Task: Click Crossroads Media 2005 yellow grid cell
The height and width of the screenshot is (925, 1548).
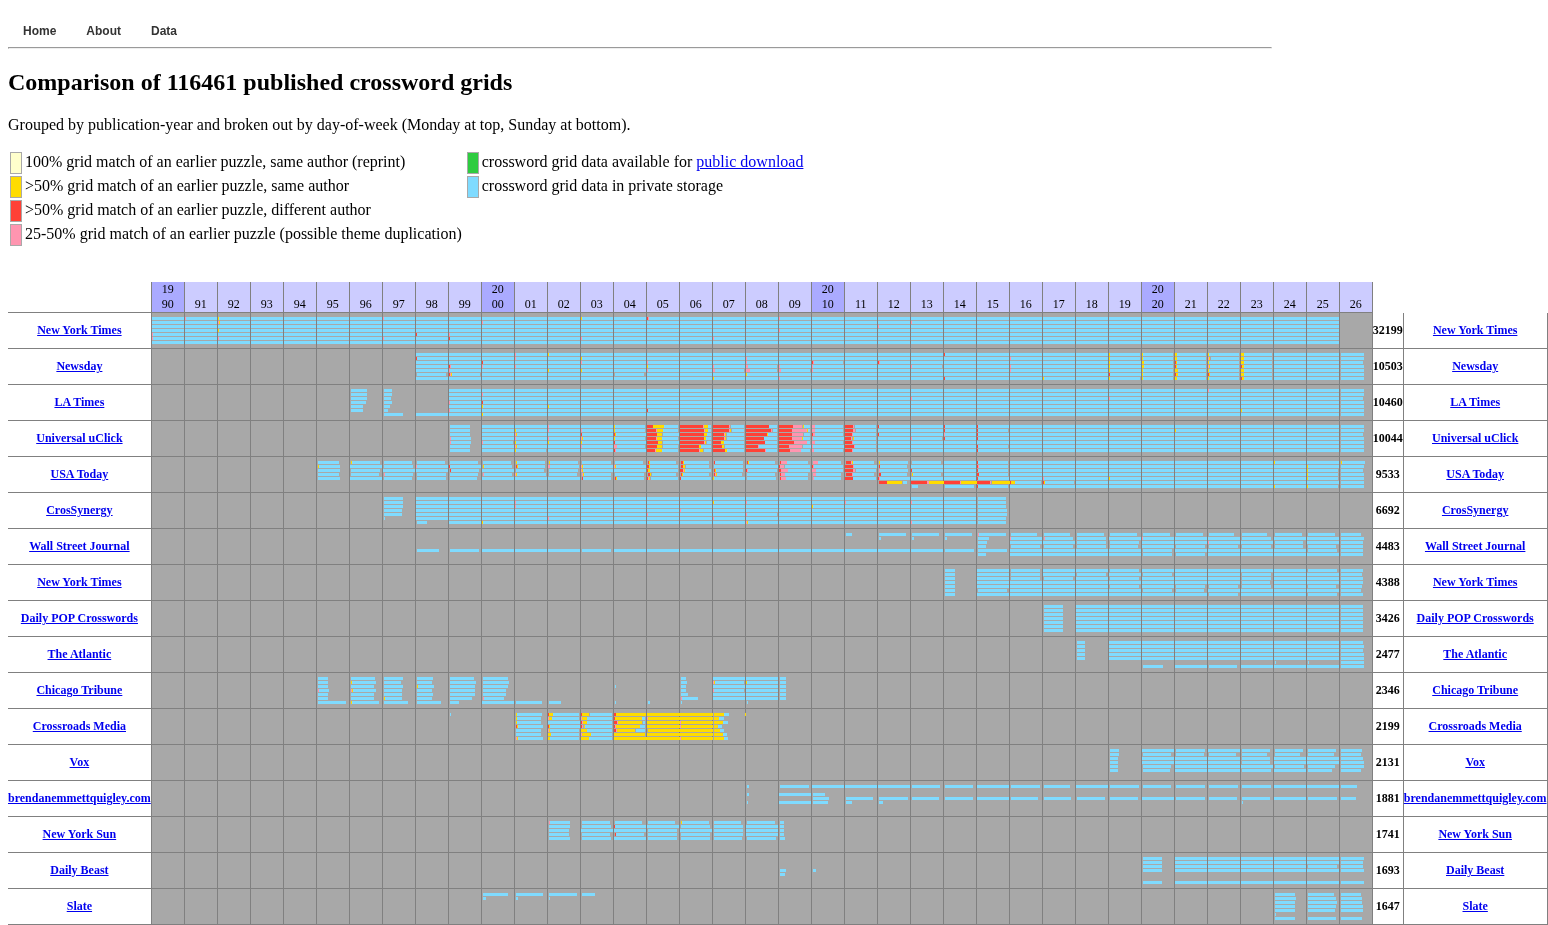Action: coord(663,726)
